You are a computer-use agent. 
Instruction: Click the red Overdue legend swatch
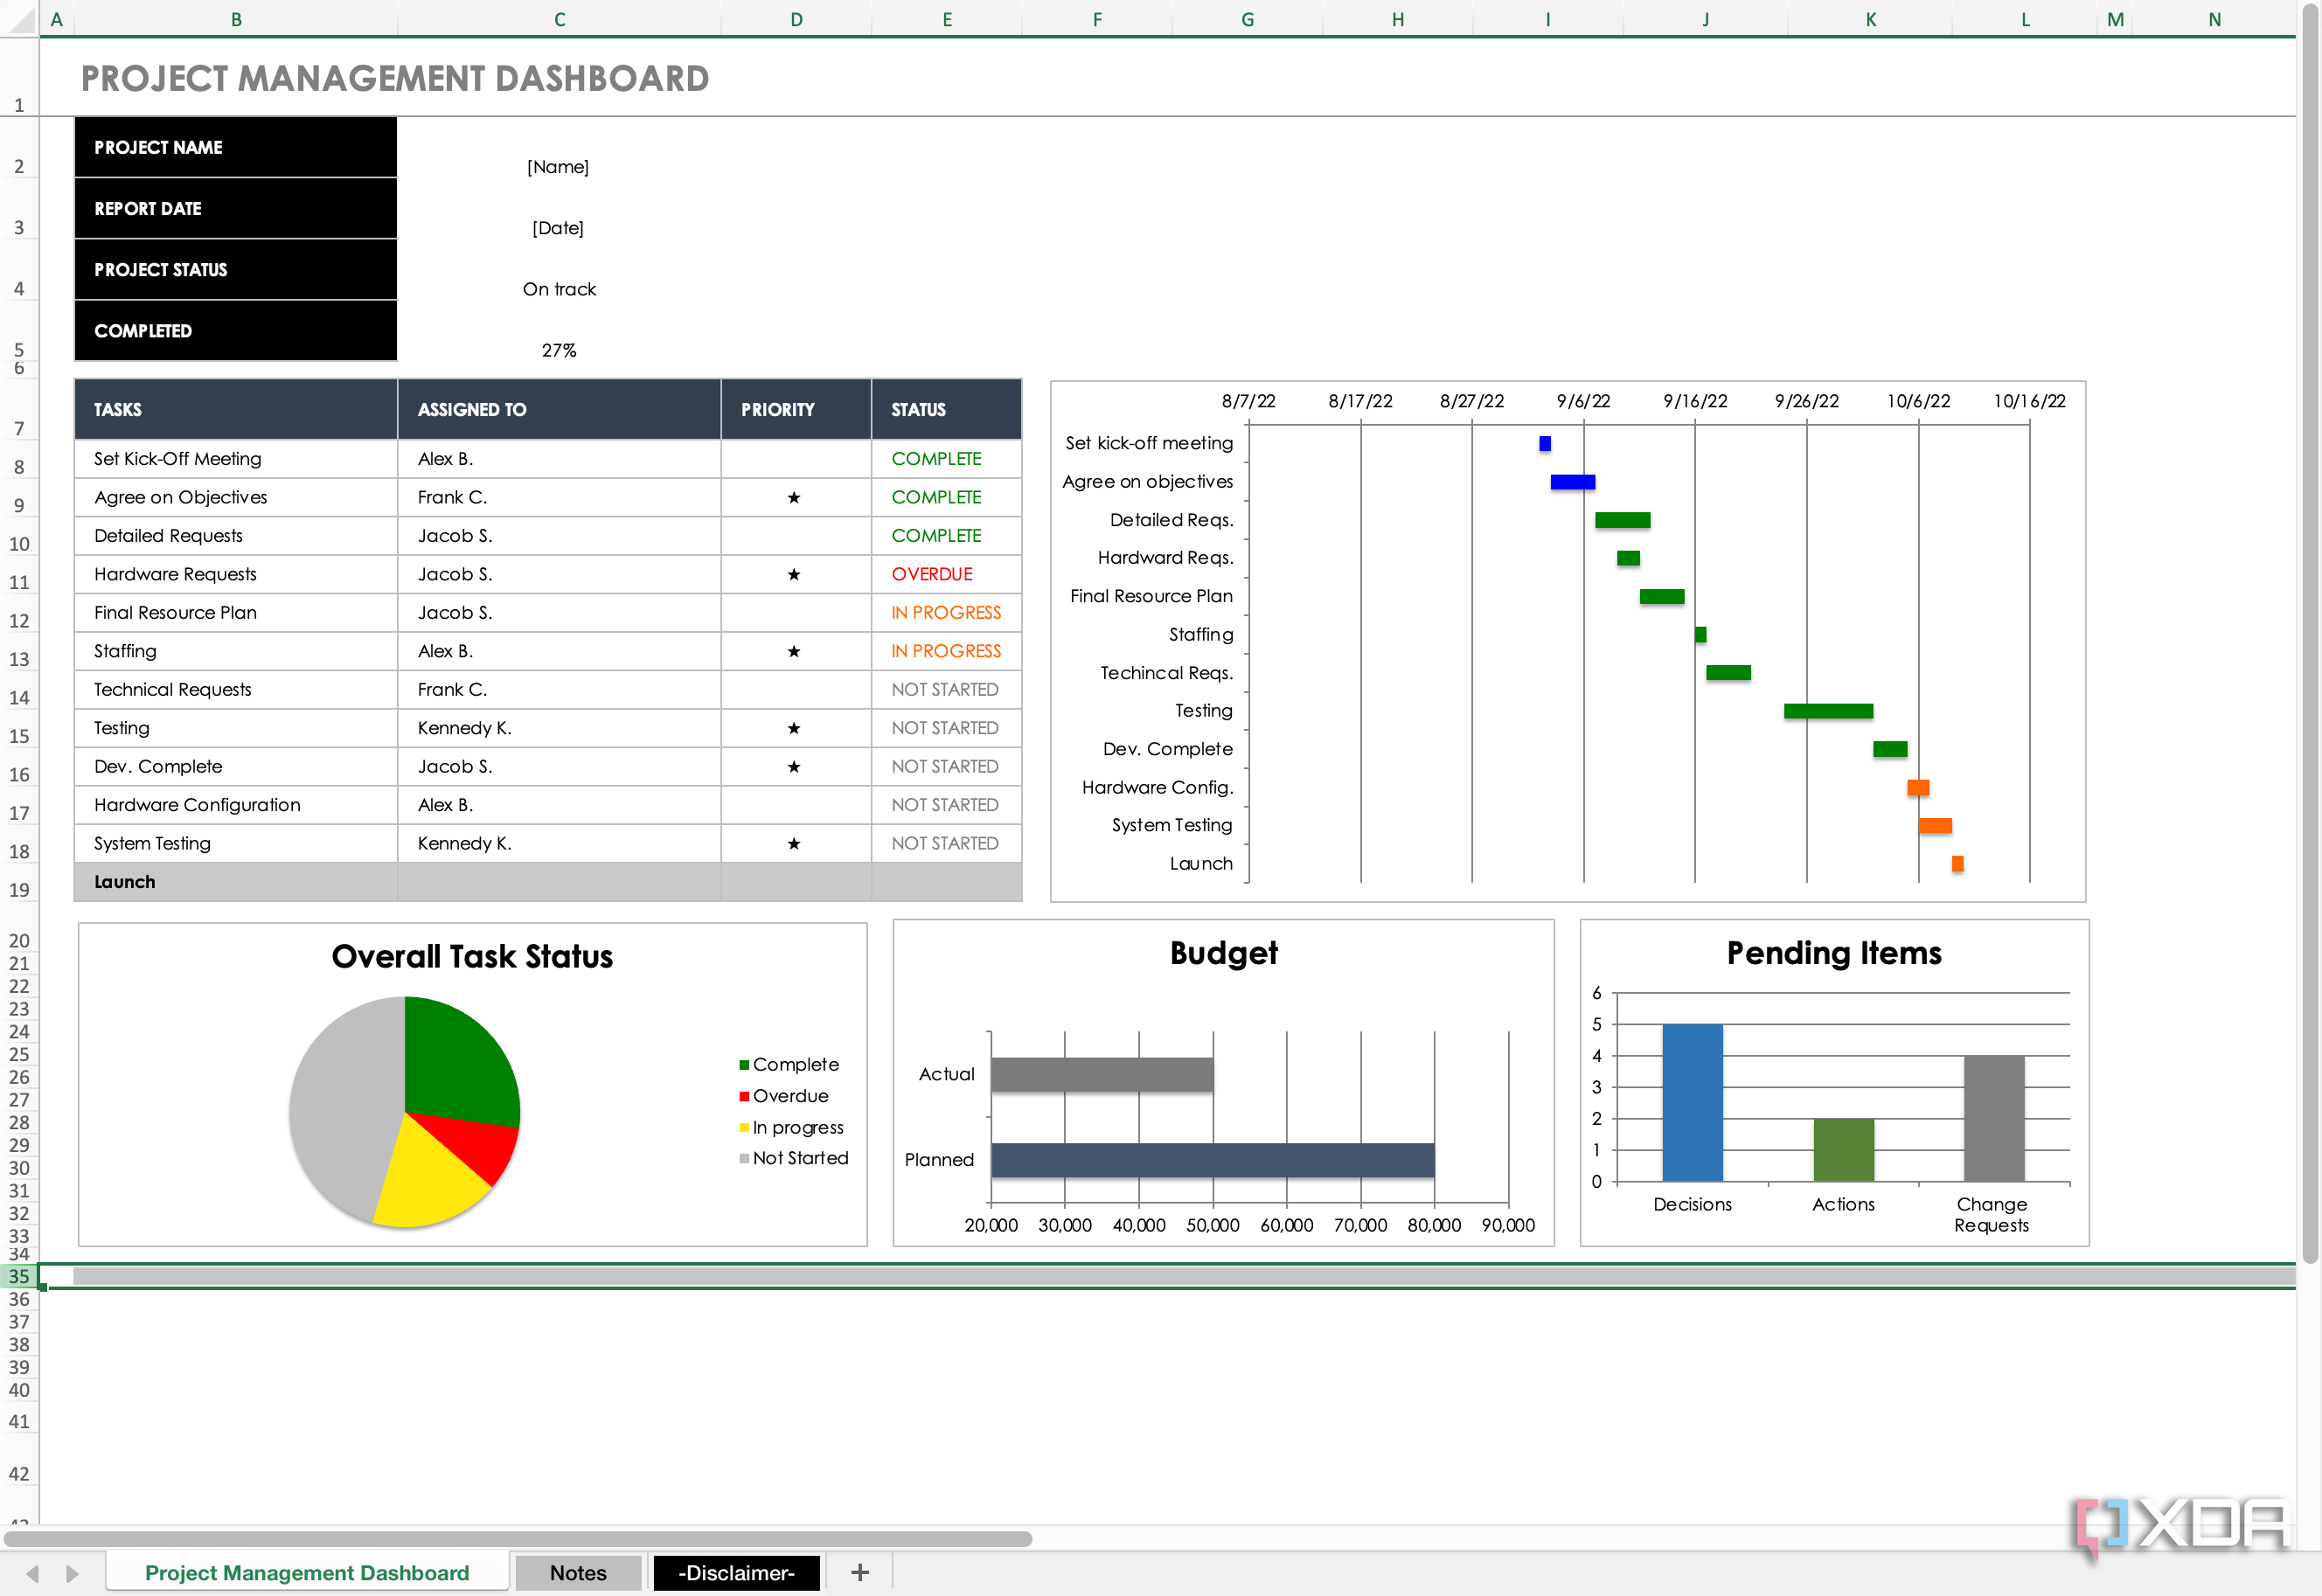744,1096
